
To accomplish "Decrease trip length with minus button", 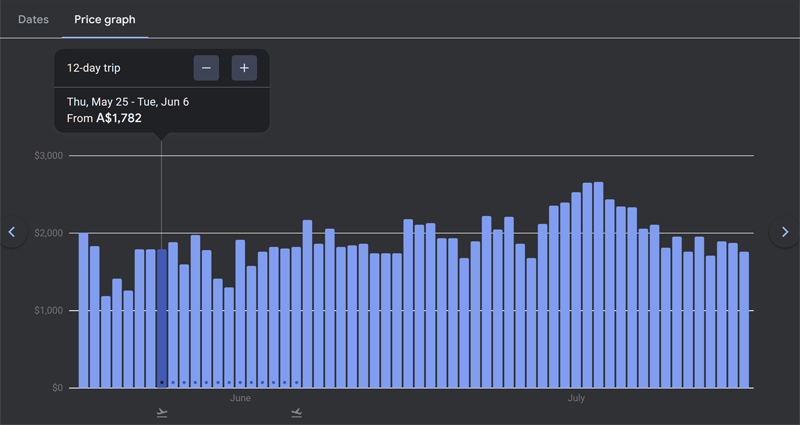I will point(206,68).
